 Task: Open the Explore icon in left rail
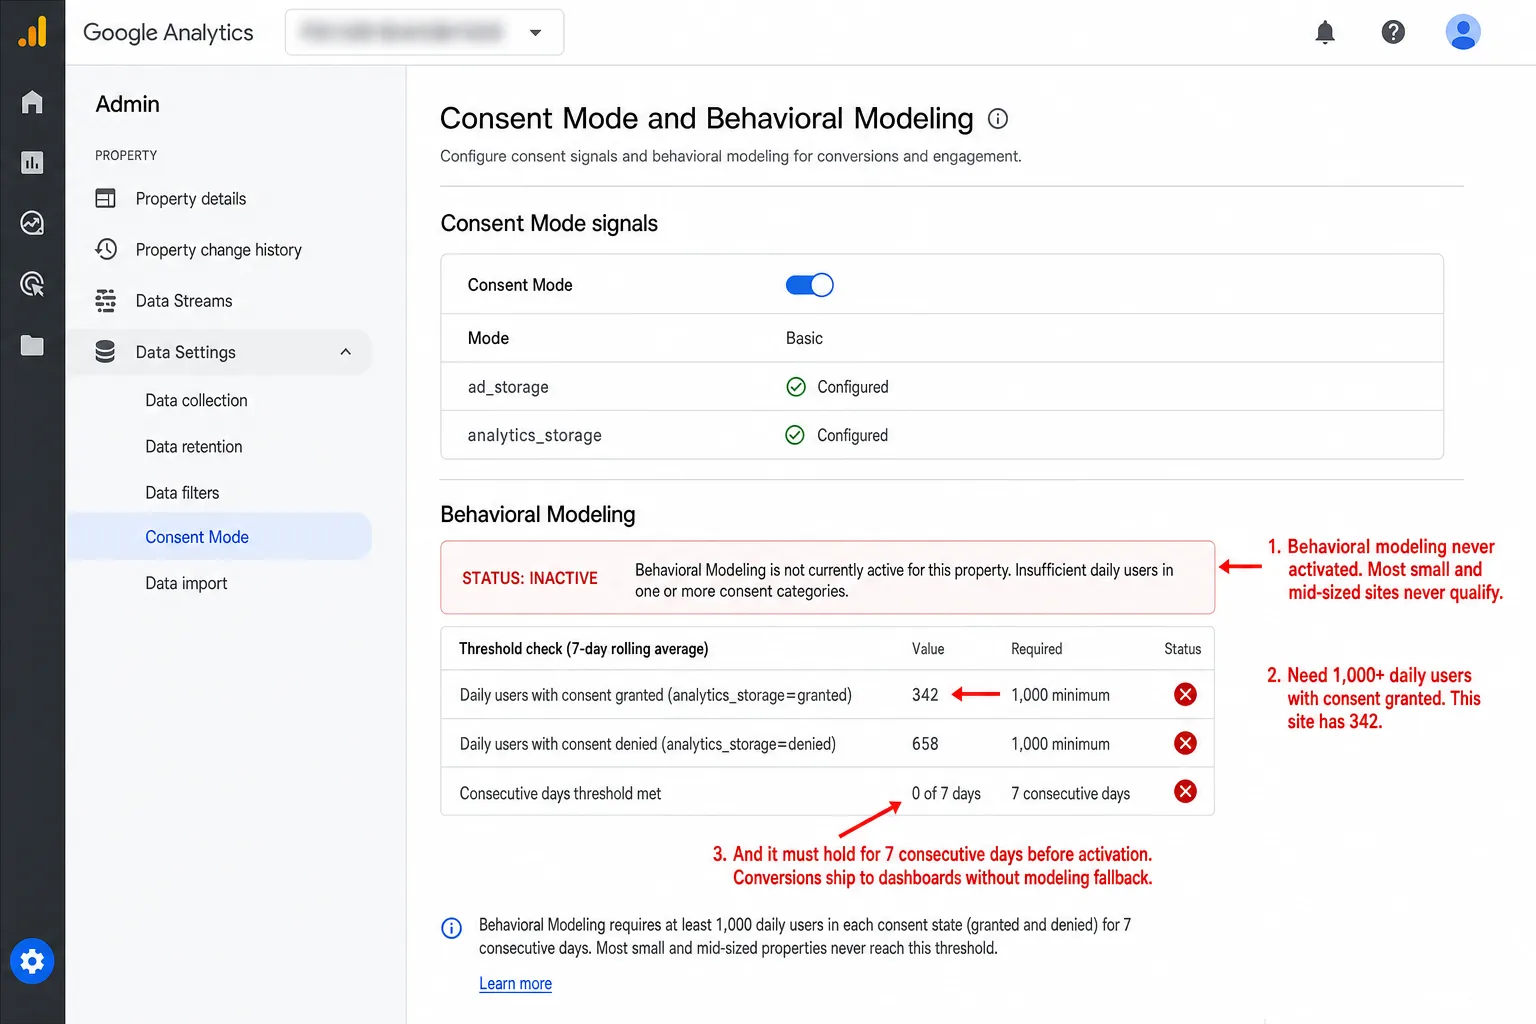[x=32, y=223]
